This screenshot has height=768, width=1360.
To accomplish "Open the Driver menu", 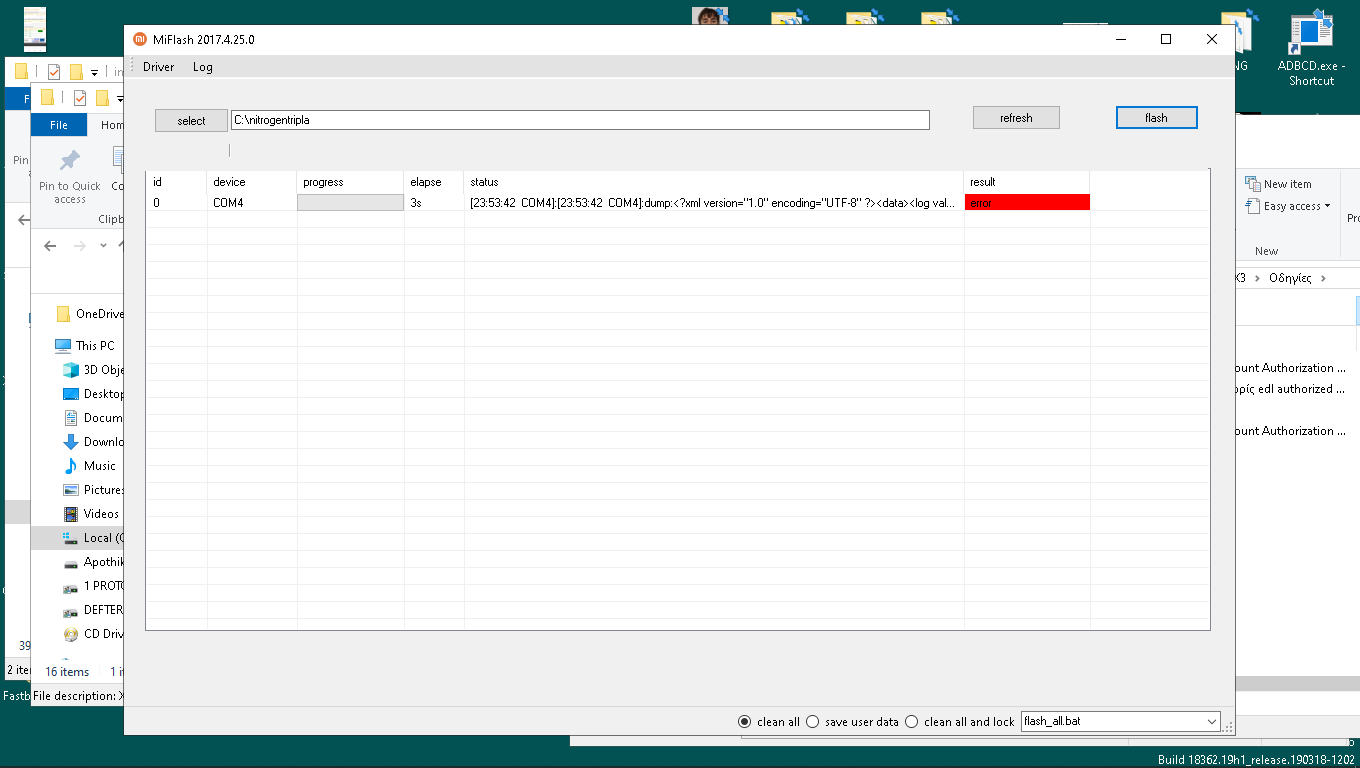I will [158, 67].
